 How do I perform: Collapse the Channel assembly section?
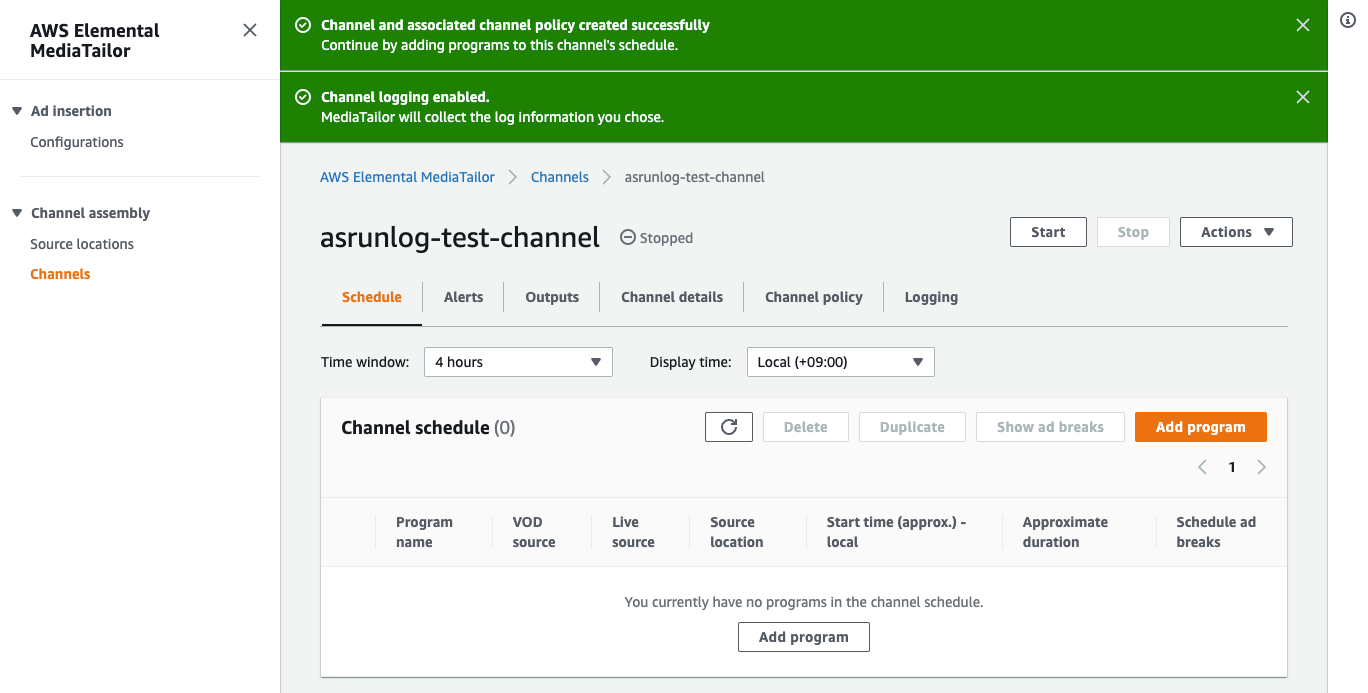[17, 213]
